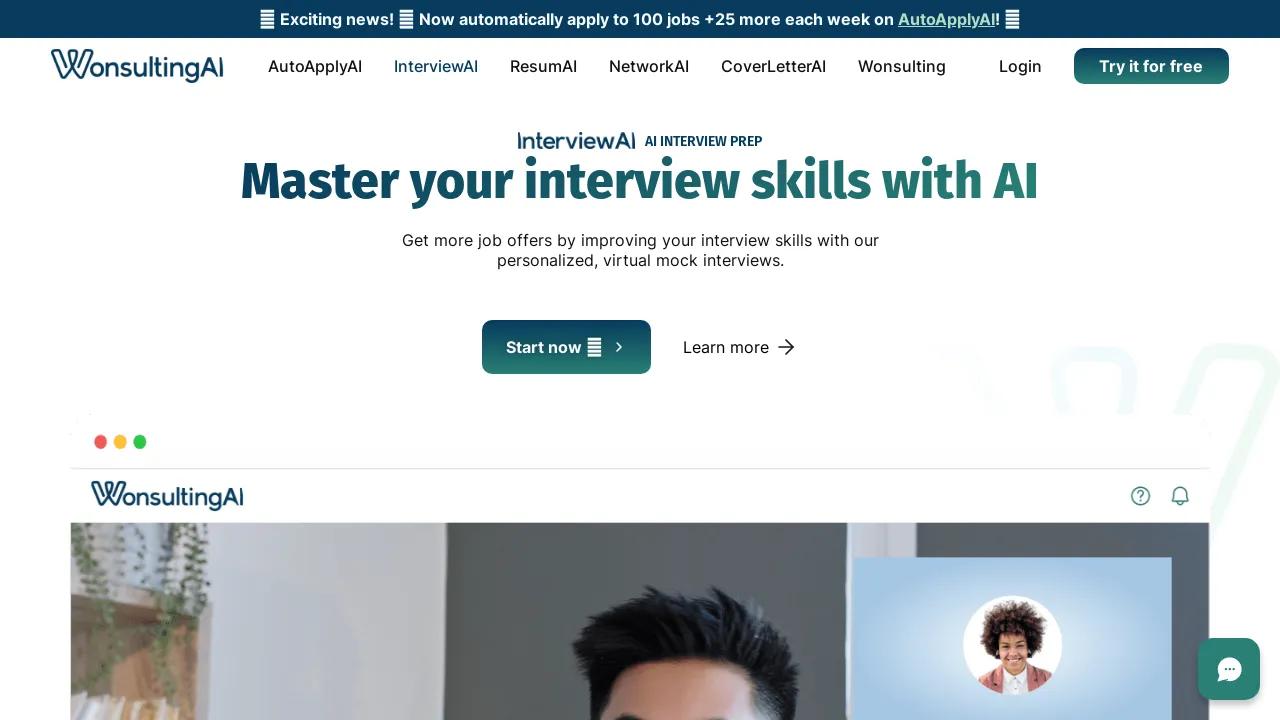The width and height of the screenshot is (1280, 720).
Task: Go to the NetworkAI page
Action: [649, 66]
